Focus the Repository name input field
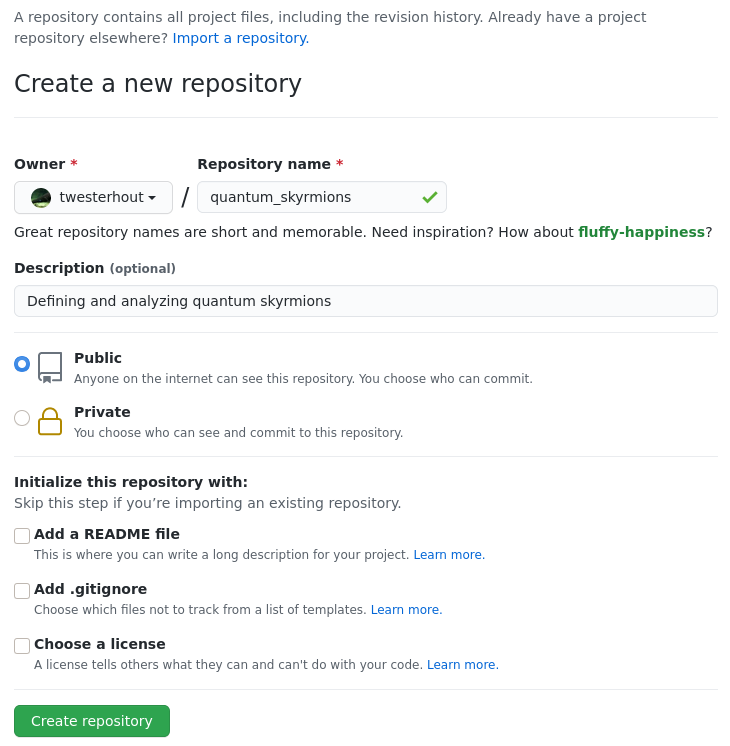The height and width of the screenshot is (746, 730). pos(310,198)
